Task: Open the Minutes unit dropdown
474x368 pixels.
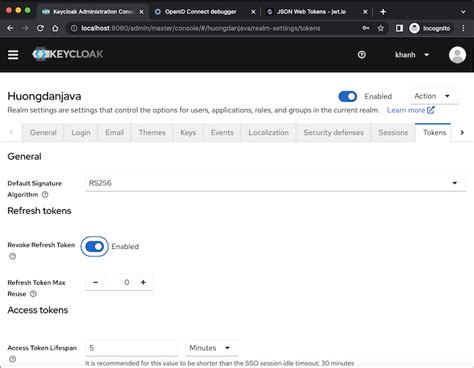Action: pos(212,348)
